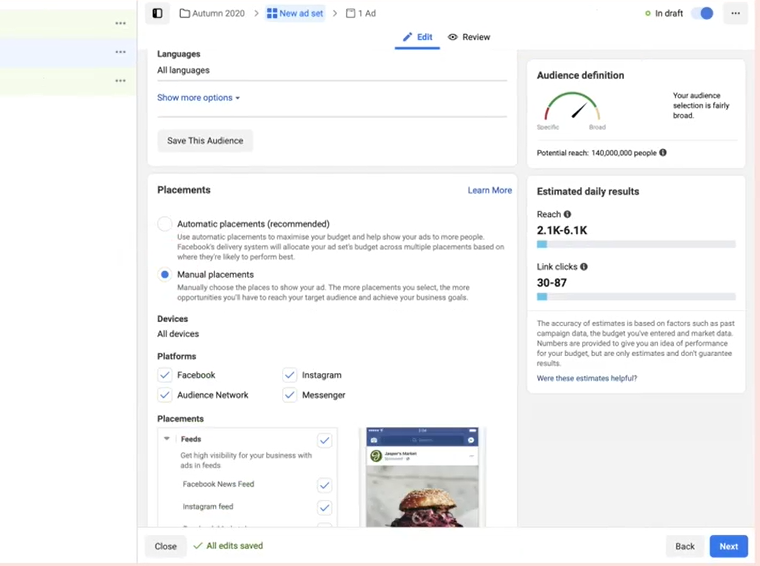This screenshot has height=566, width=760.
Task: Click the ad page icon beside 1 Ad
Action: pos(350,13)
